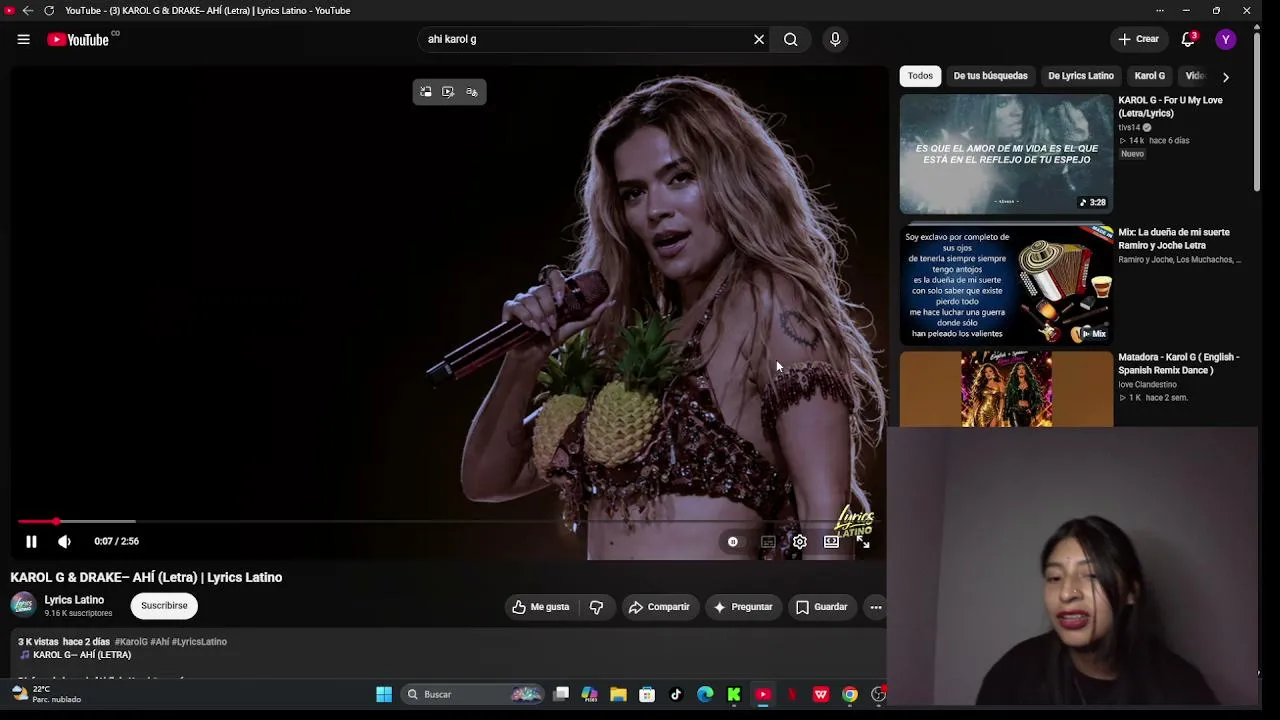Click the 'love Clandestino' channel name

tap(1147, 385)
